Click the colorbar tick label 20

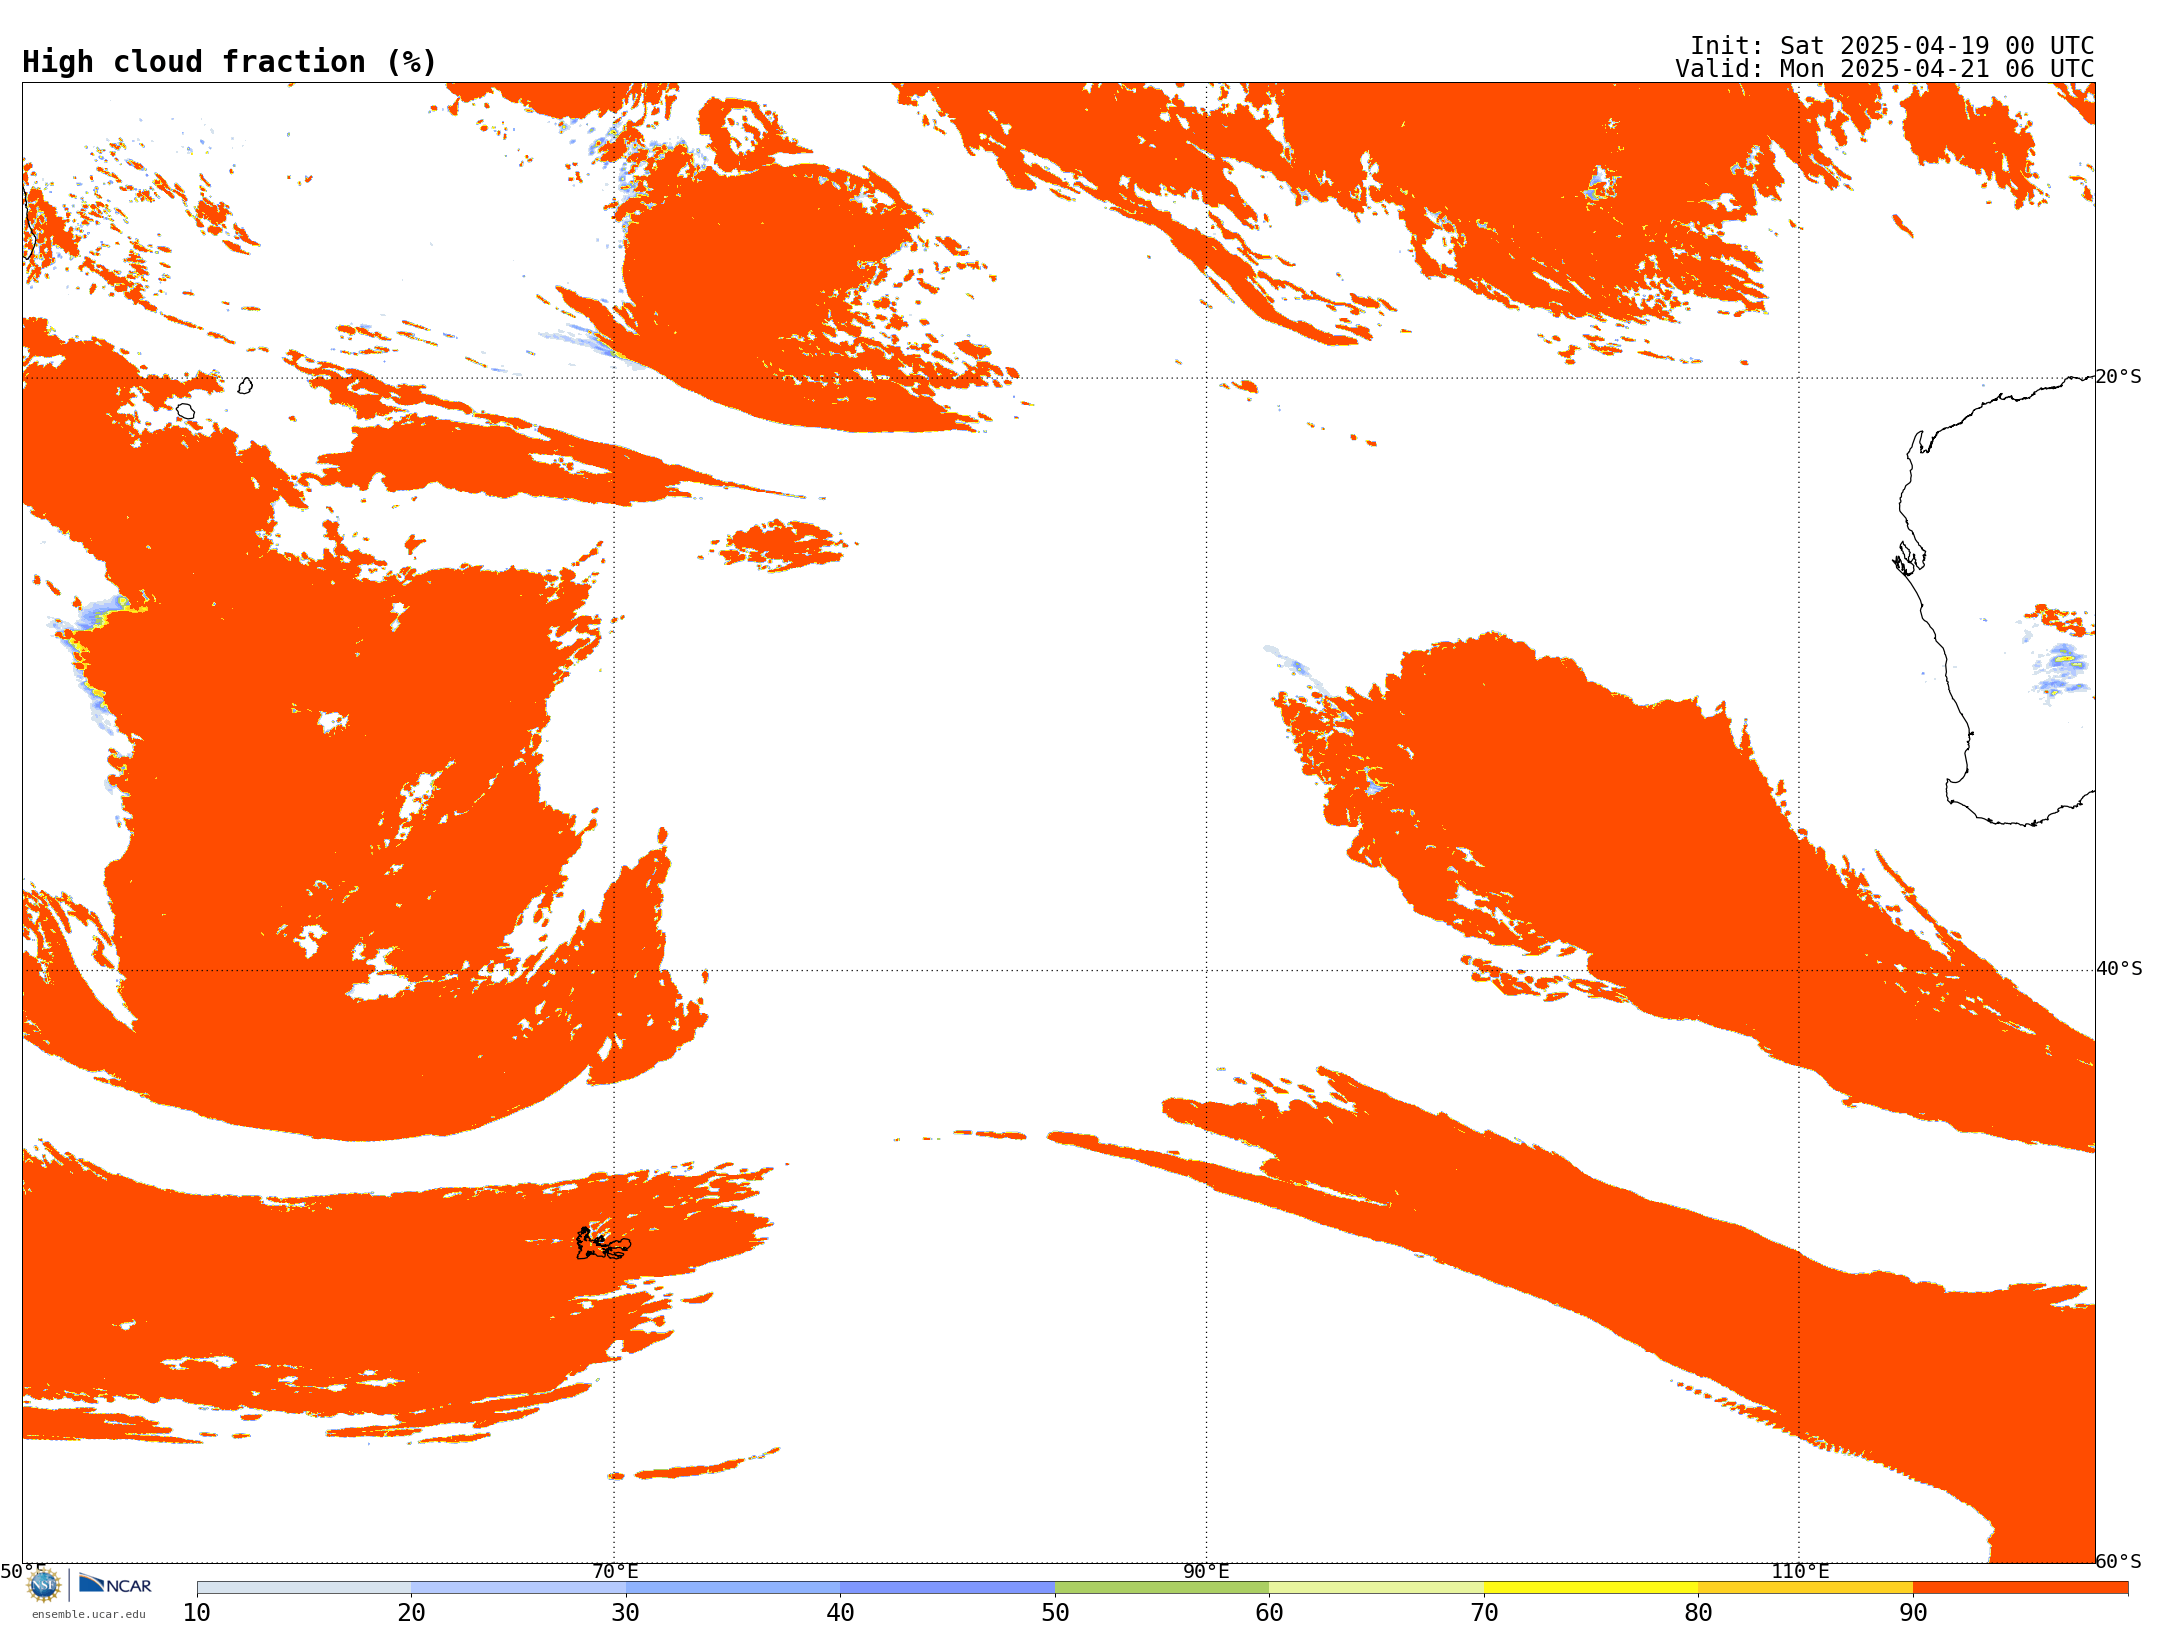411,1612
